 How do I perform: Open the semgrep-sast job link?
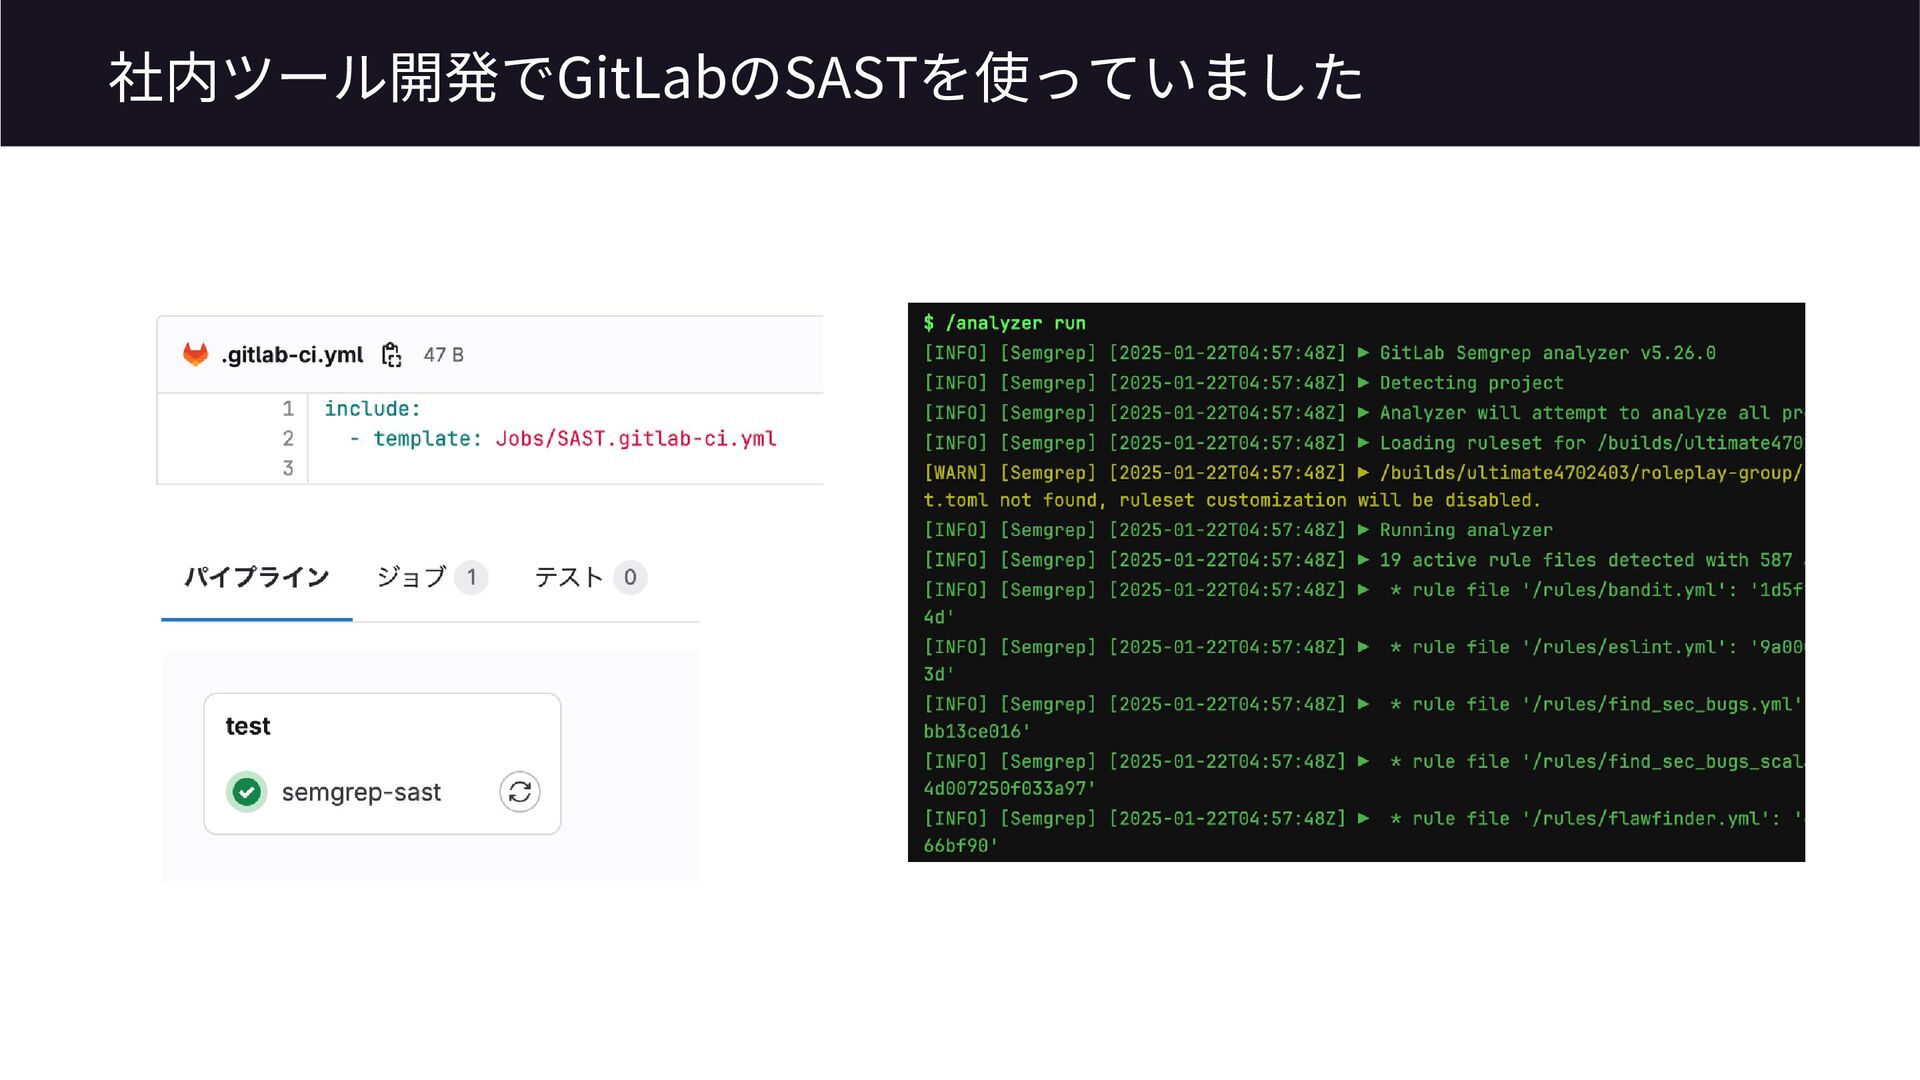361,793
